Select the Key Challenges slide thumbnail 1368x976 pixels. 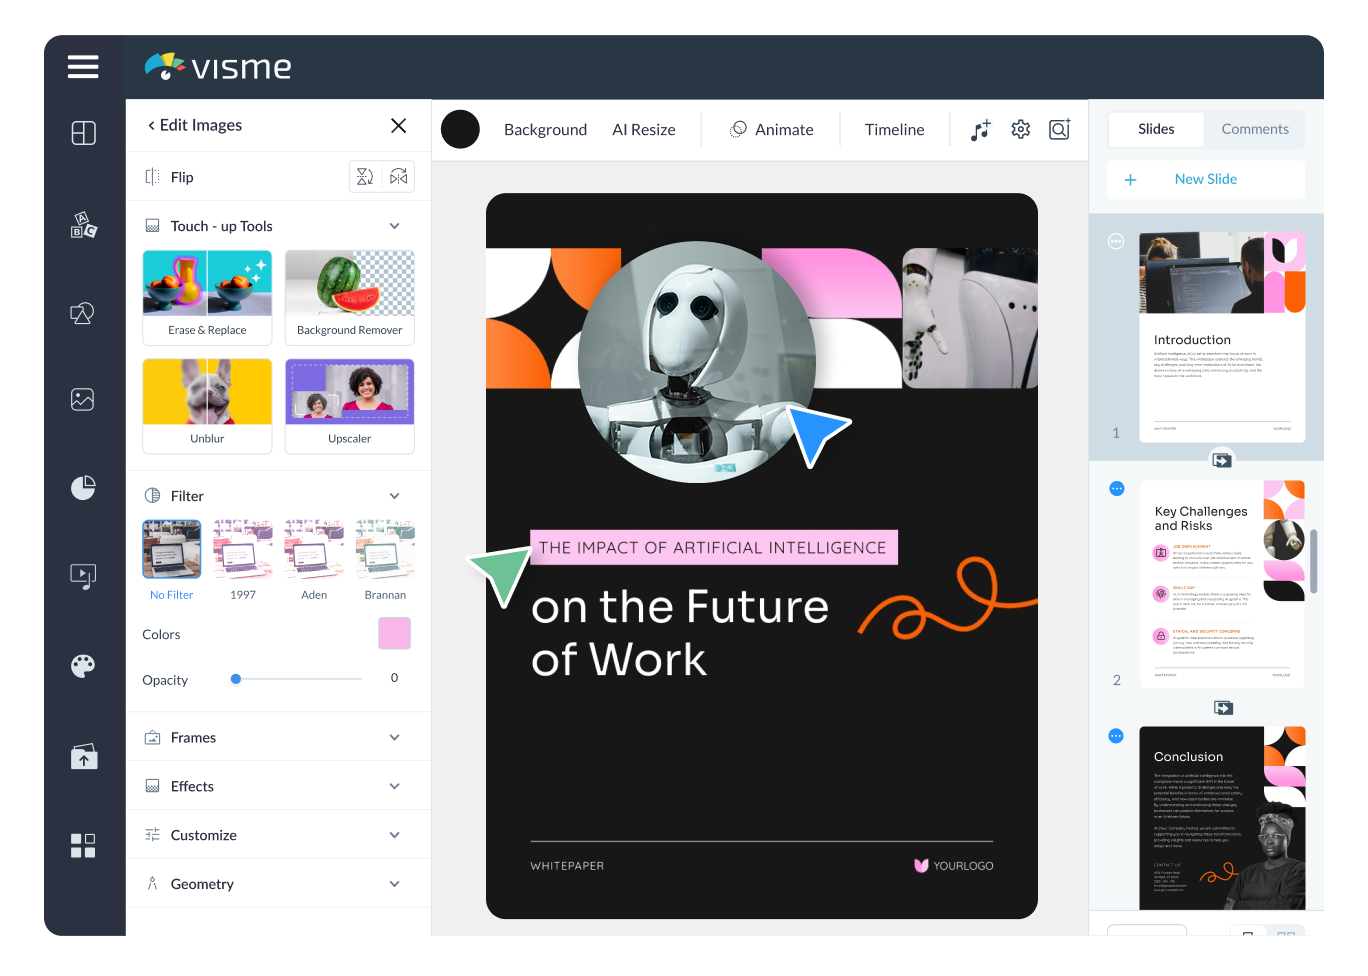1222,584
